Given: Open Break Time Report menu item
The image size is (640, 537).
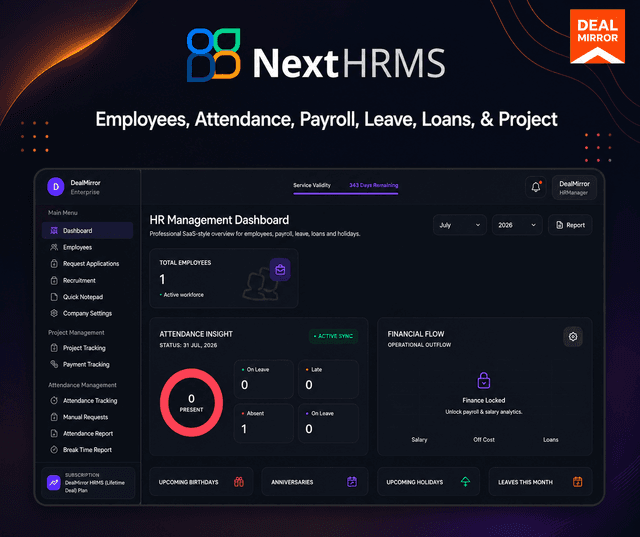Looking at the screenshot, I should pyautogui.click(x=87, y=450).
